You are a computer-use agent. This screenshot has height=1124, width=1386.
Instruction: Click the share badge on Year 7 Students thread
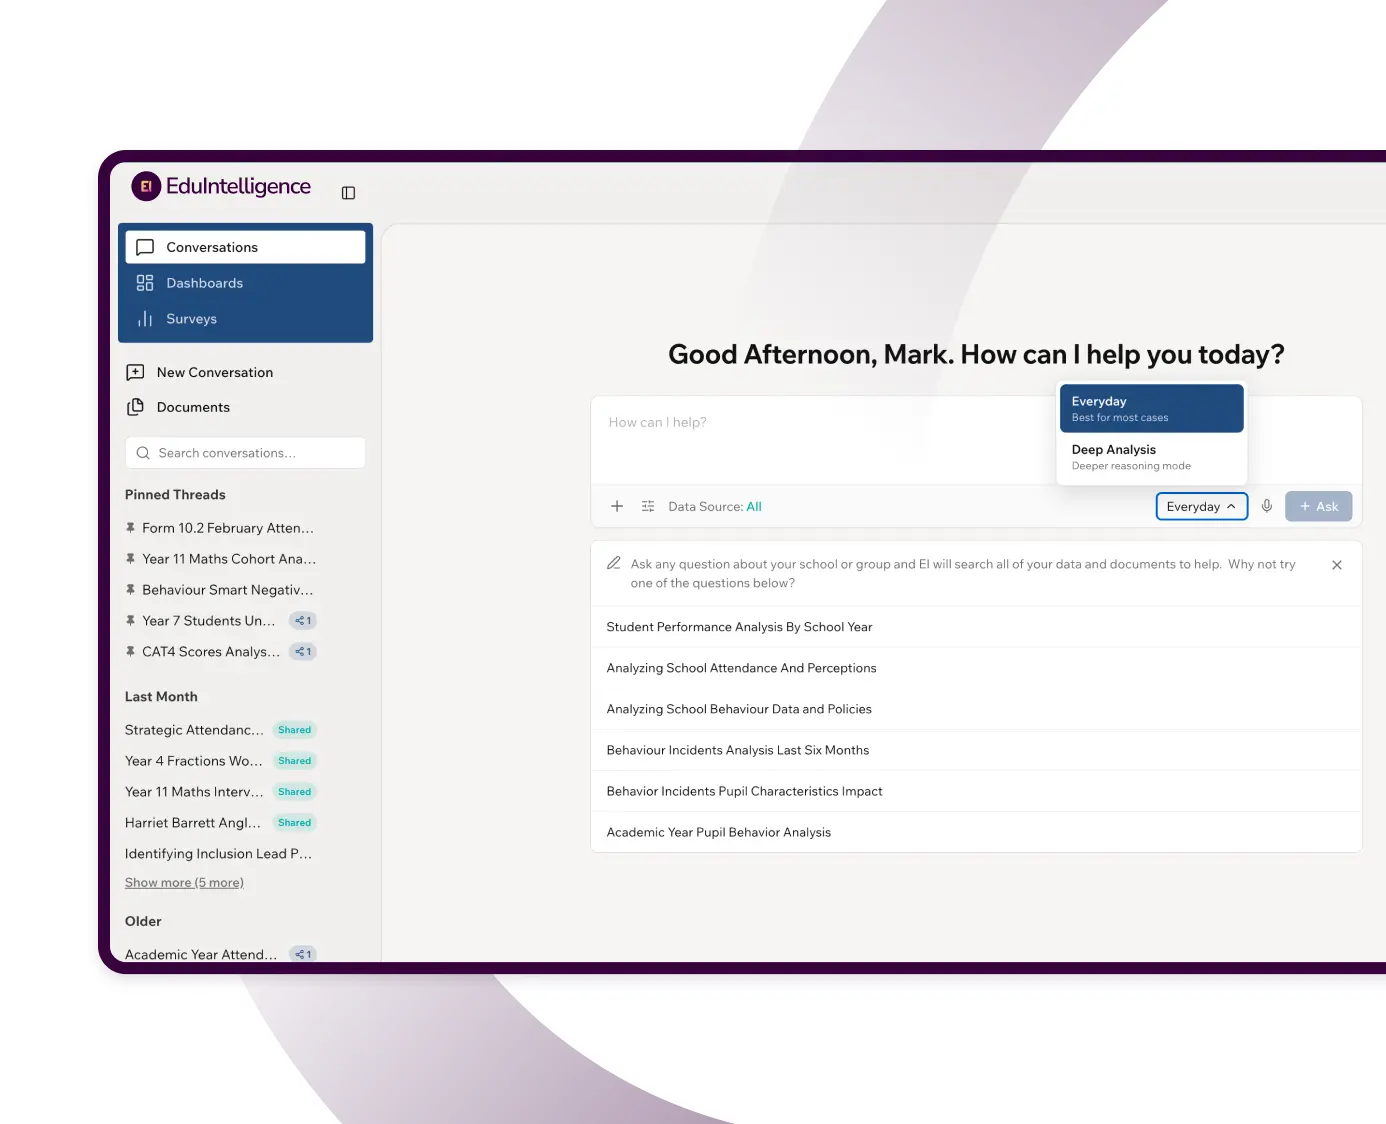(303, 621)
